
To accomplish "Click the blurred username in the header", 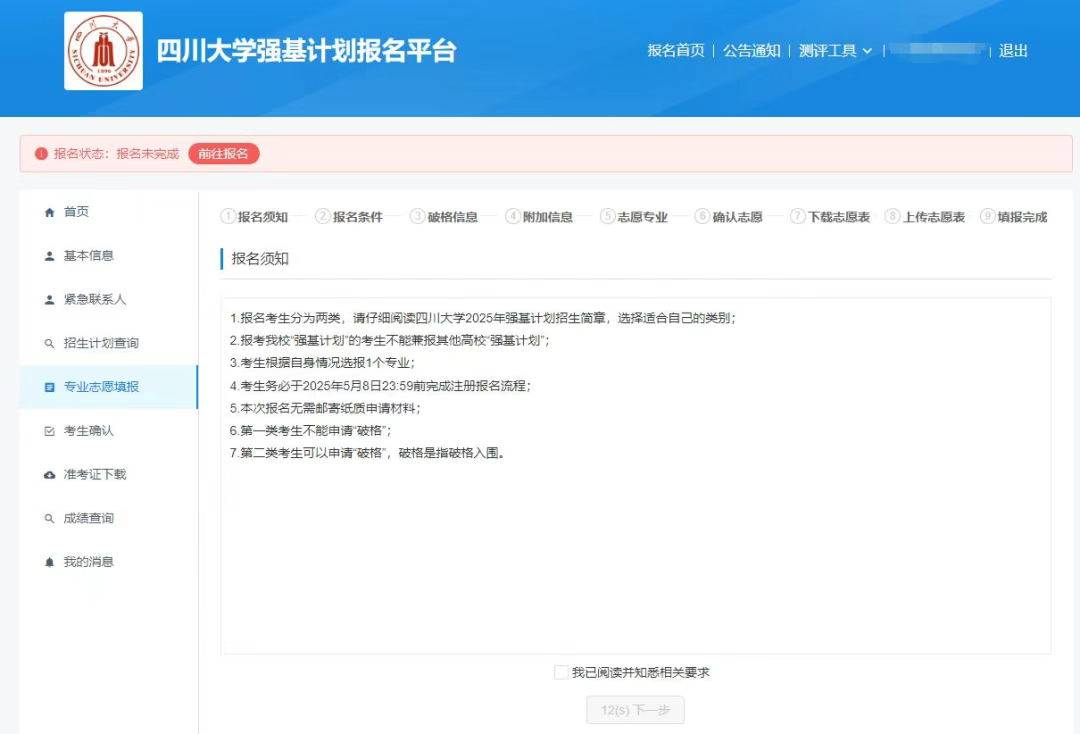I will (x=937, y=50).
